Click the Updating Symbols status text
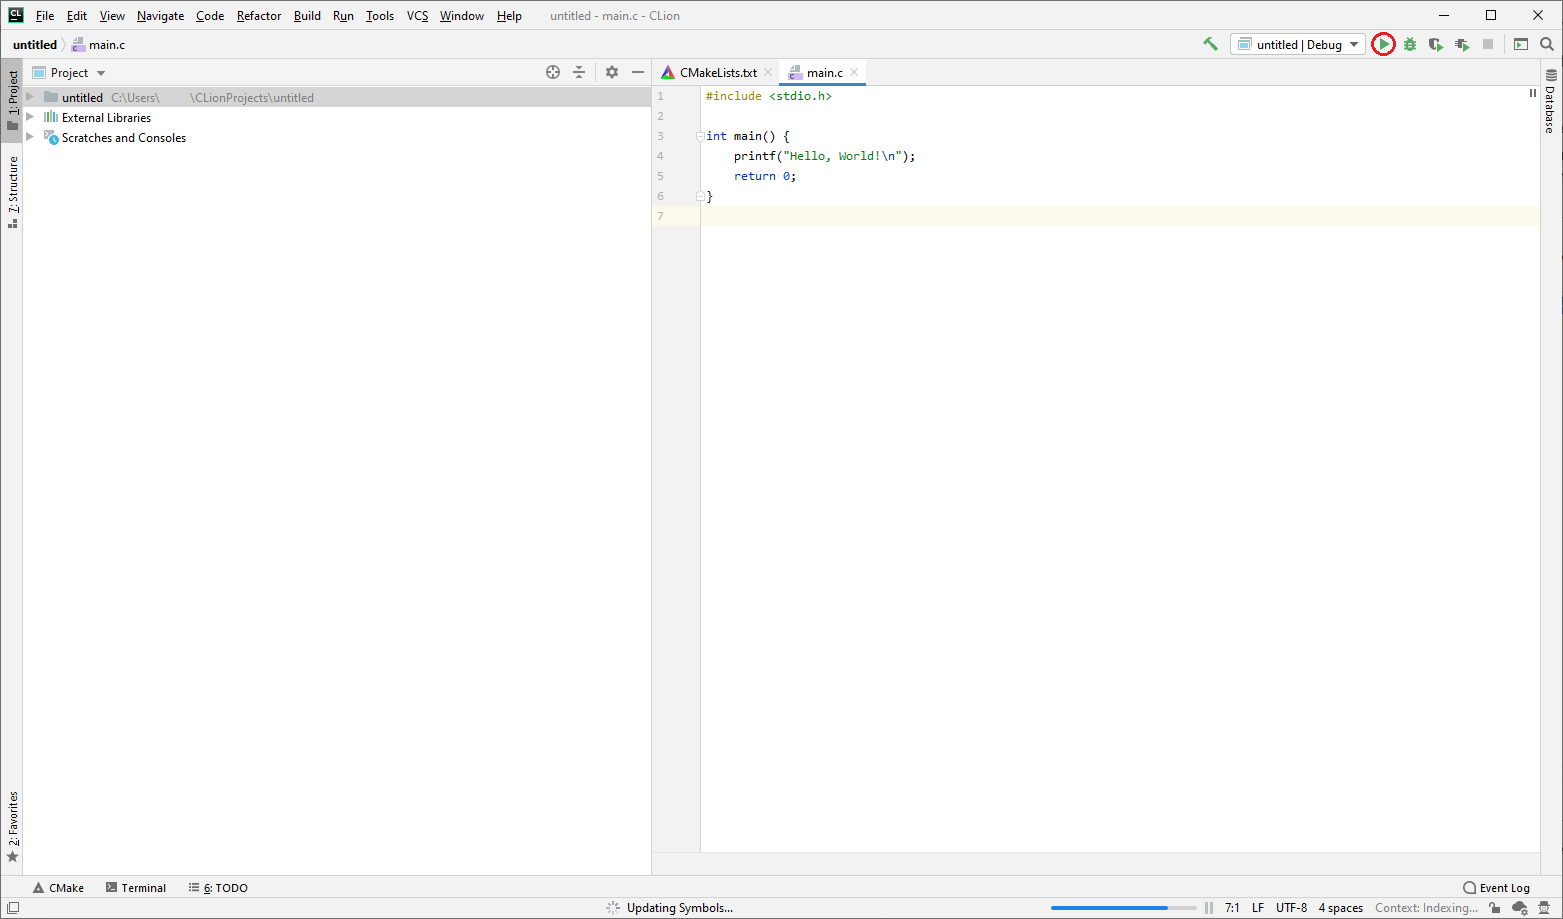1563x919 pixels. coord(679,908)
